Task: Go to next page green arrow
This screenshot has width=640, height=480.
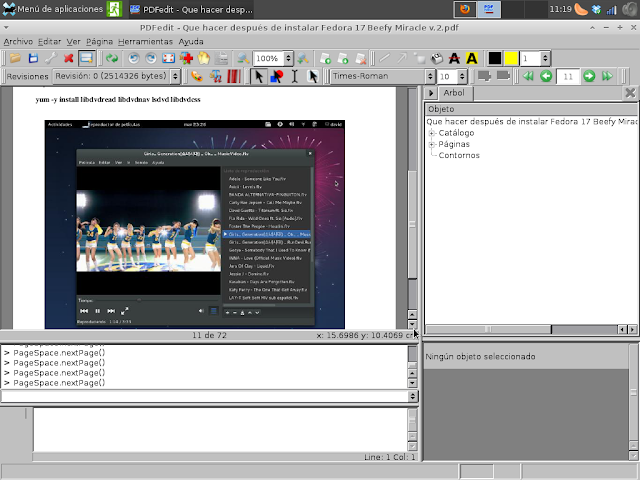Action: click(589, 76)
